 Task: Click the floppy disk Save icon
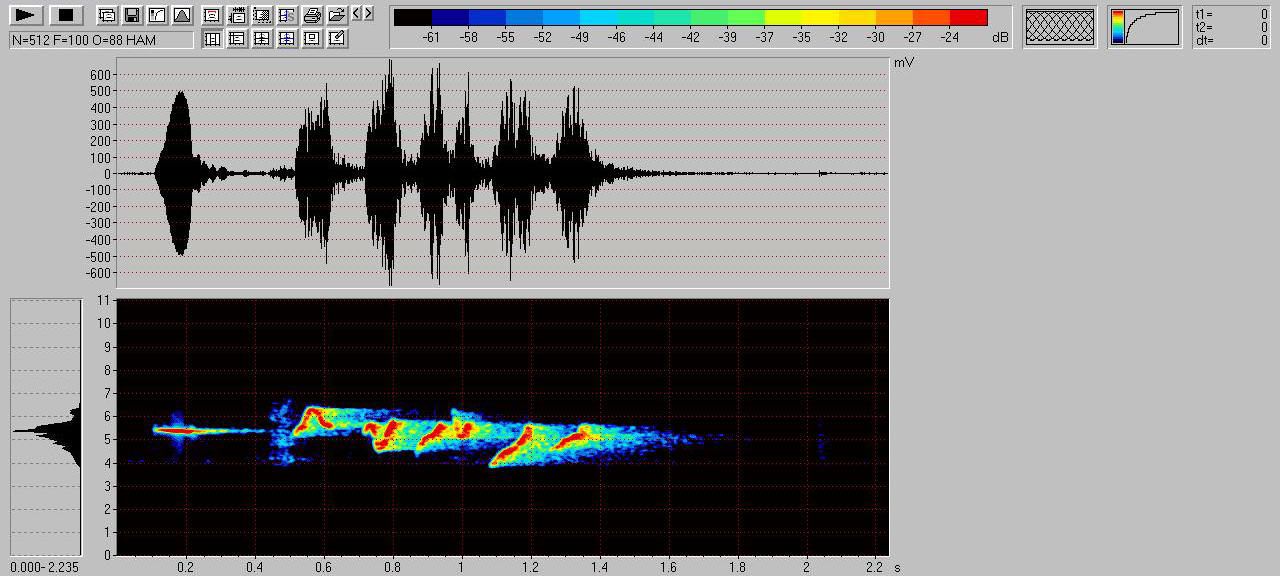131,15
